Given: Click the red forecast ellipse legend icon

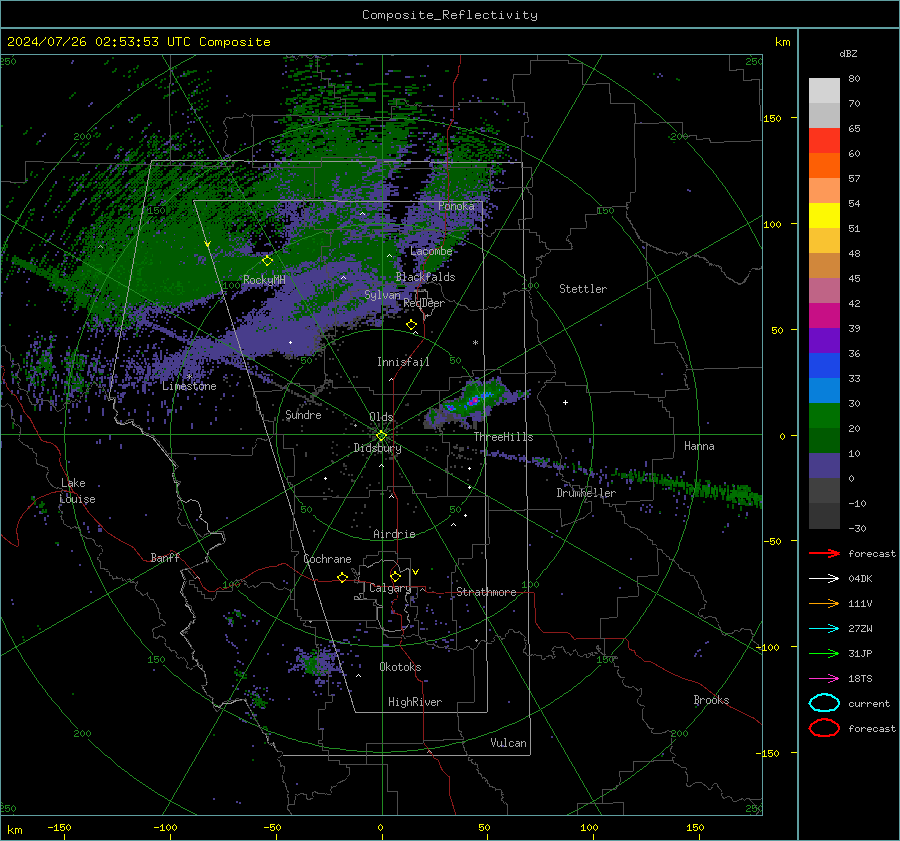Looking at the screenshot, I should click(x=824, y=728).
